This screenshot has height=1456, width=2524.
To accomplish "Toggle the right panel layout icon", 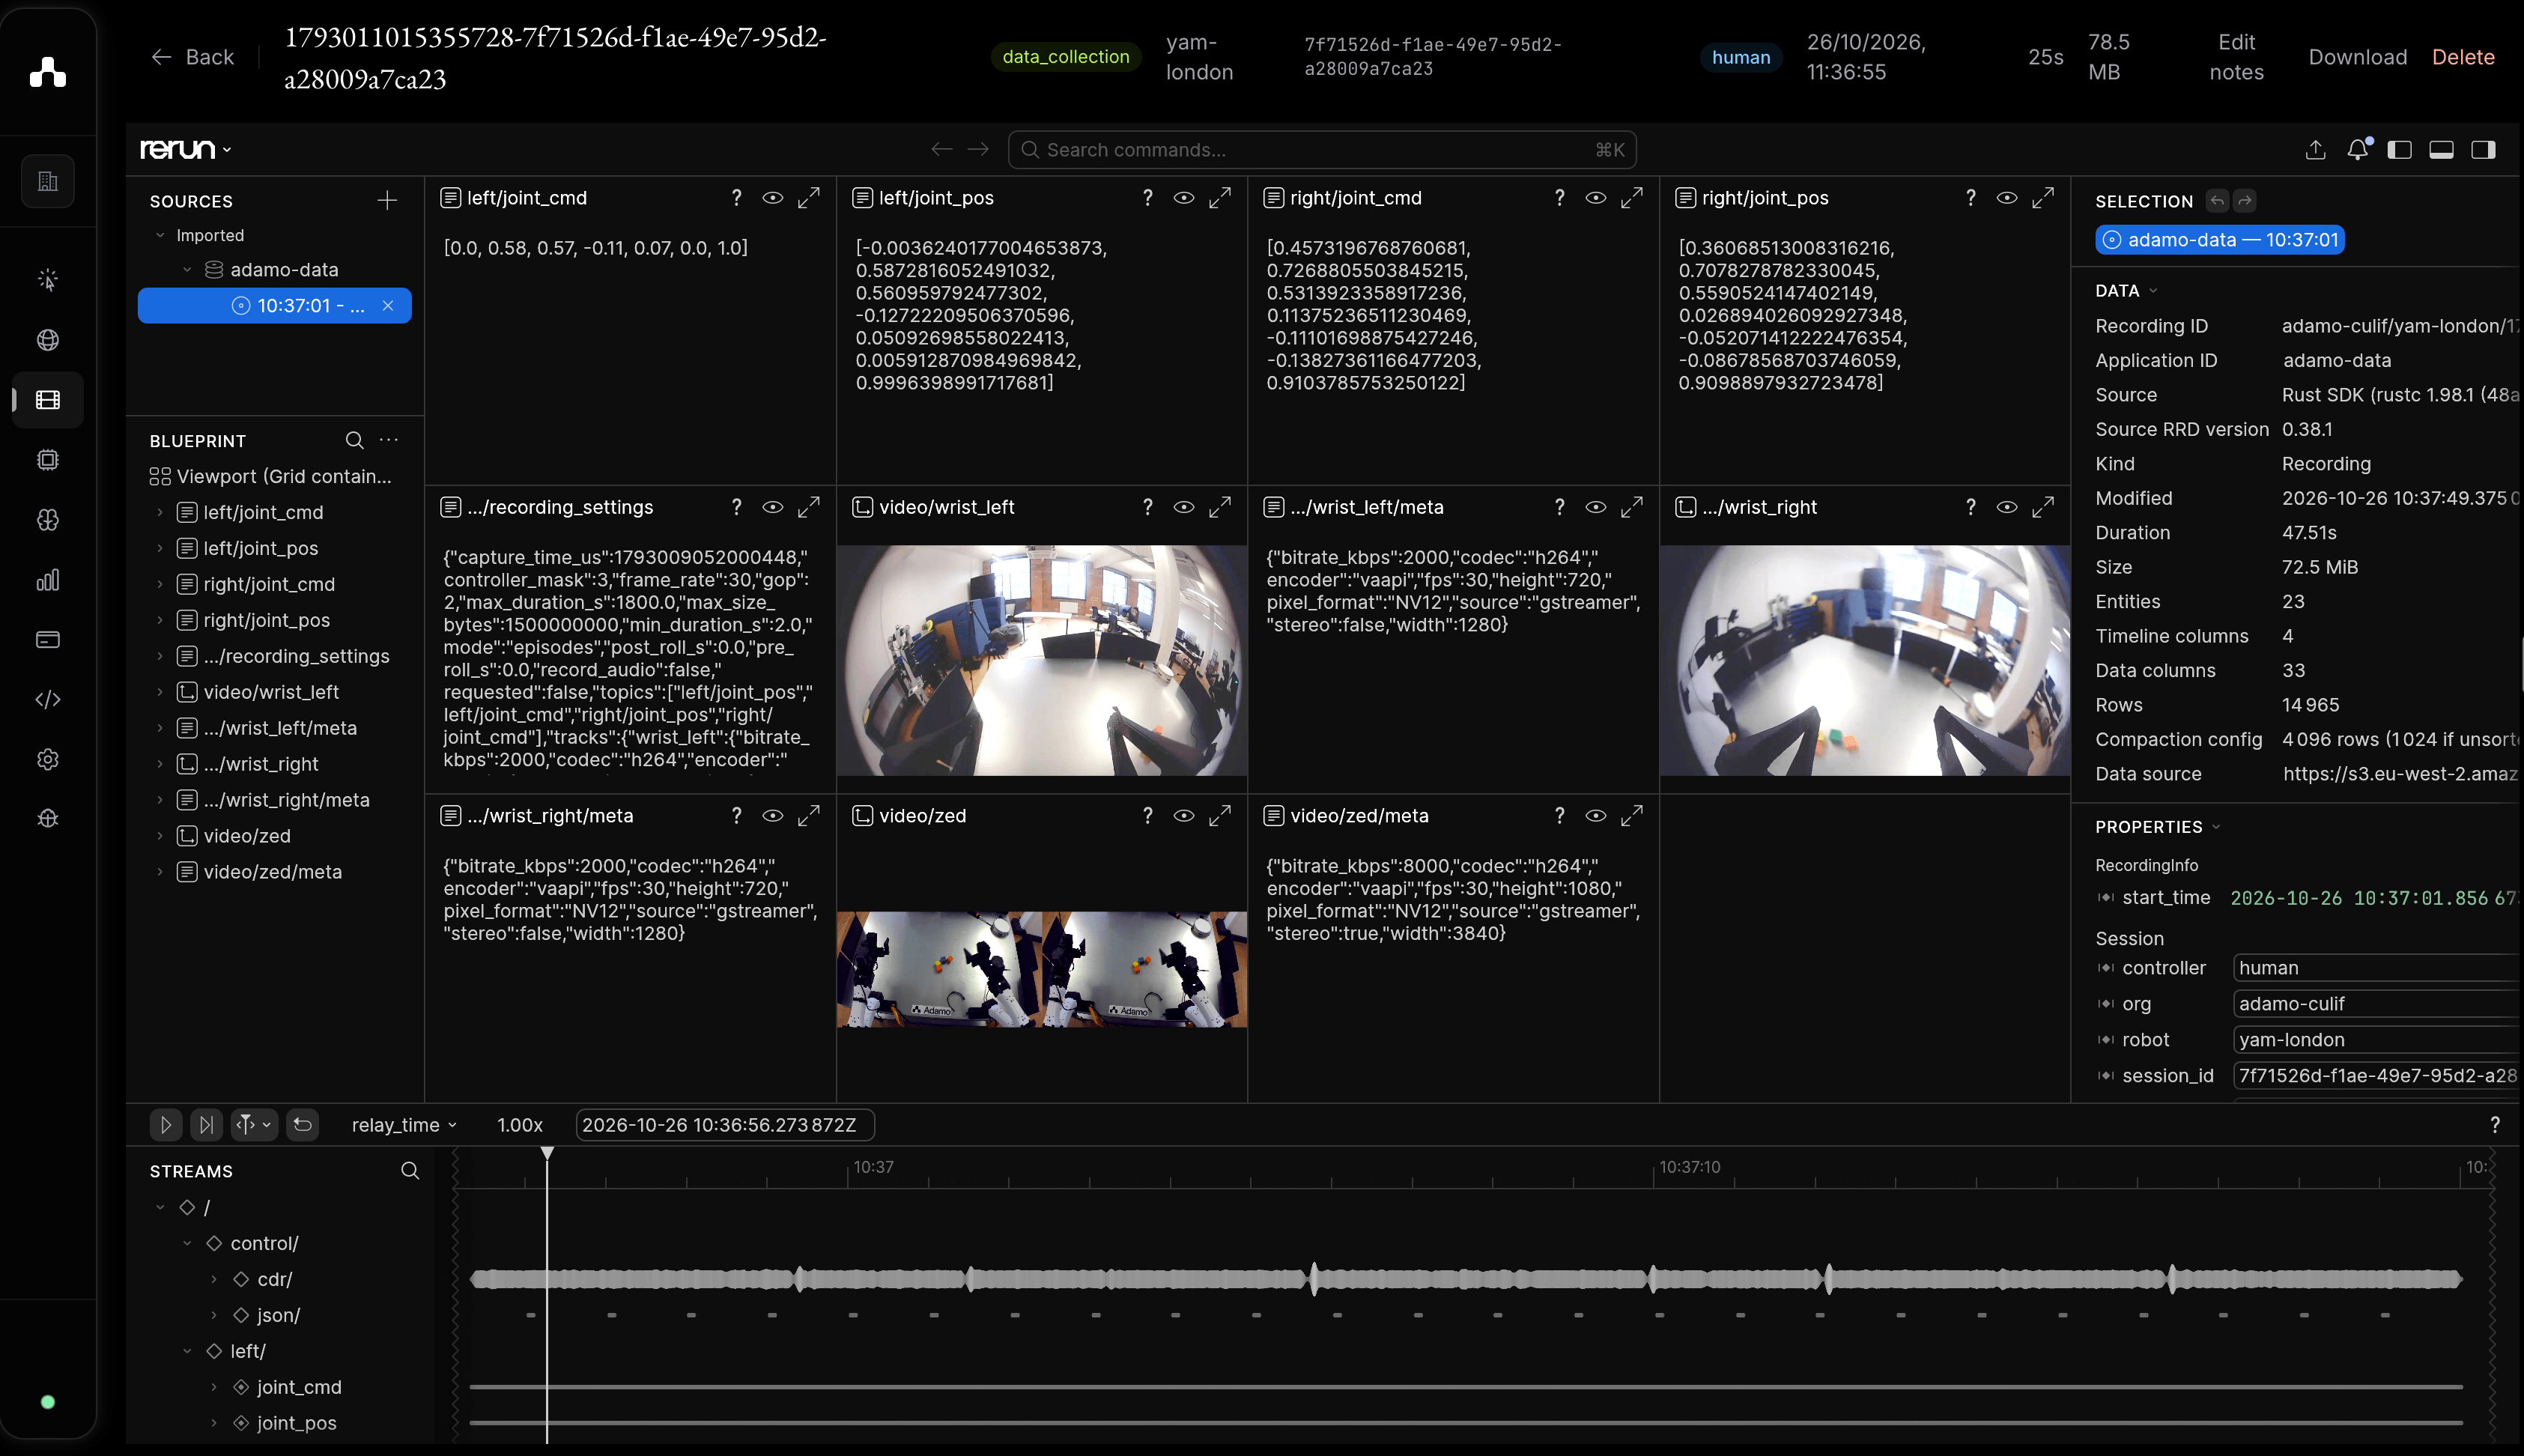I will point(2483,150).
